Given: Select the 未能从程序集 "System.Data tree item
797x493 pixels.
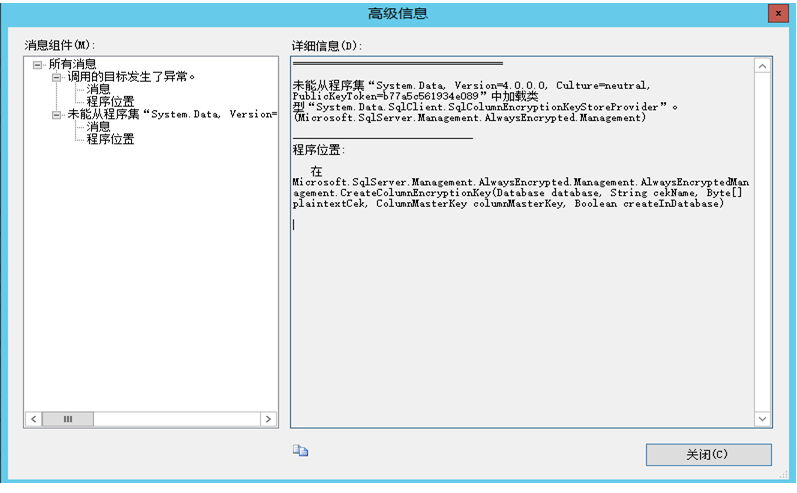Looking at the screenshot, I should (172, 114).
